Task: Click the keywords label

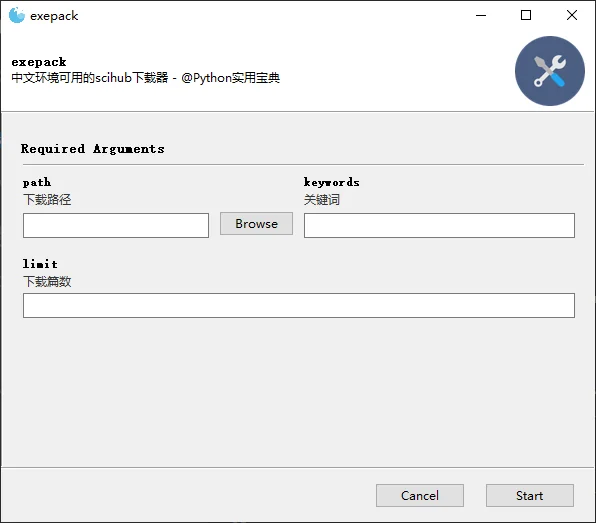Action: pos(332,182)
